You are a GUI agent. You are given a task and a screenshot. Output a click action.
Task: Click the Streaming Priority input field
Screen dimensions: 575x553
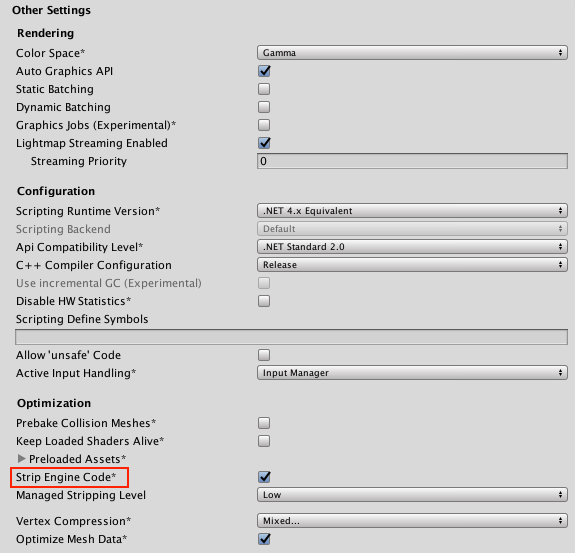coord(412,161)
